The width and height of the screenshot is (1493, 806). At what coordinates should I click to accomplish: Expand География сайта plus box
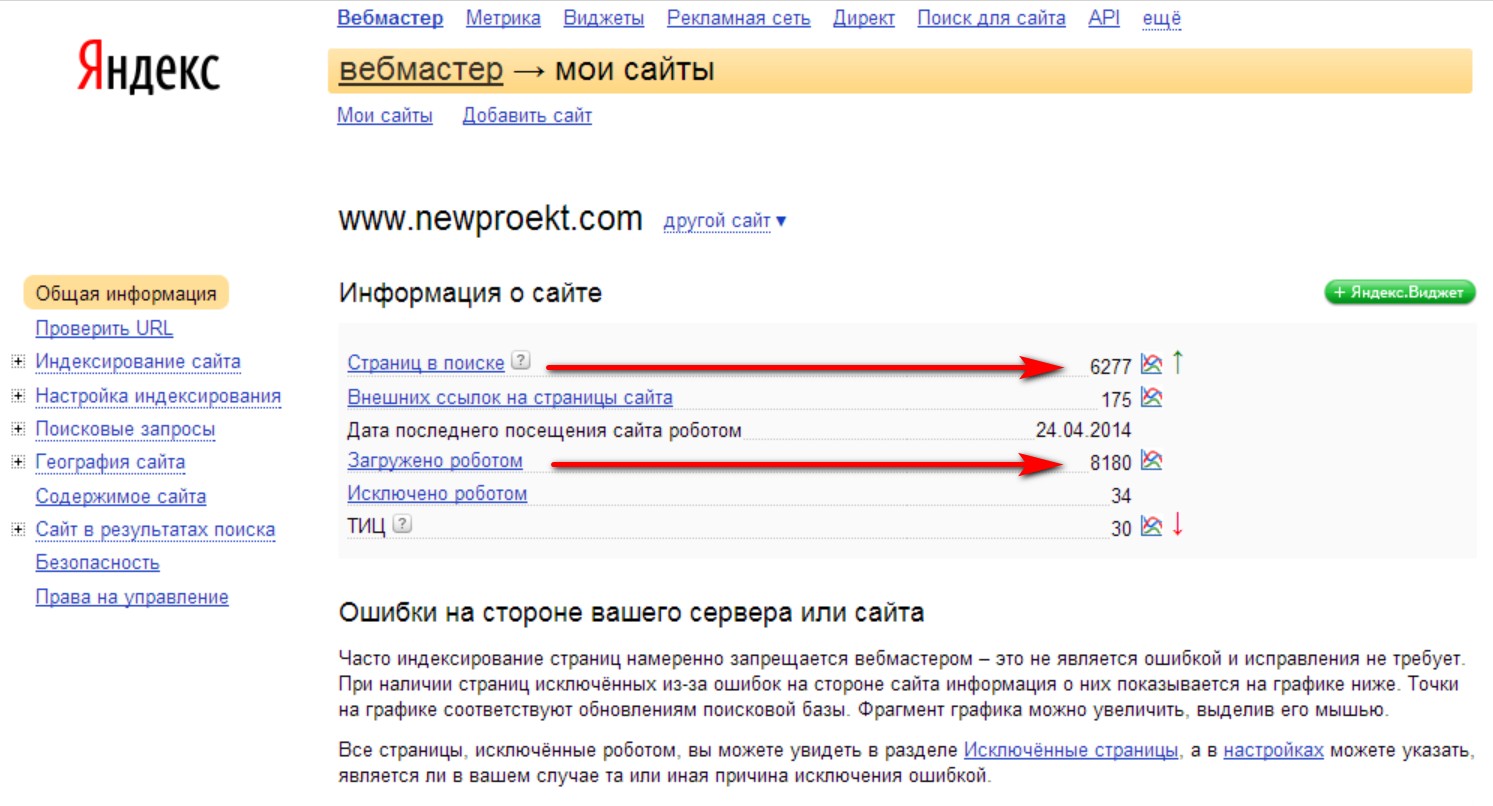(17, 463)
